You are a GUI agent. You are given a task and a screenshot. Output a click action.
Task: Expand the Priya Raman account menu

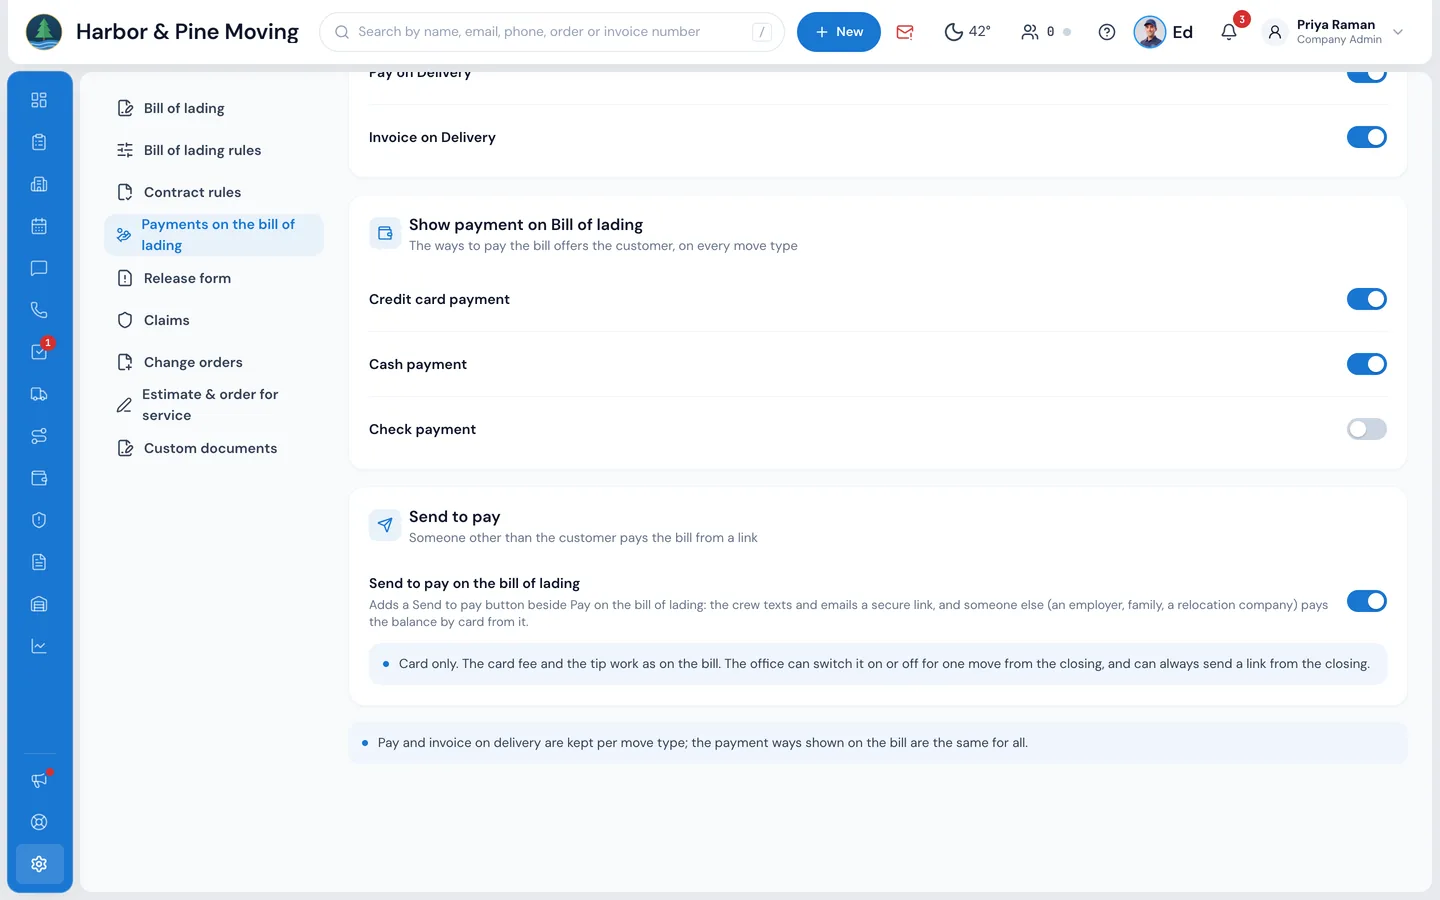click(x=1336, y=32)
